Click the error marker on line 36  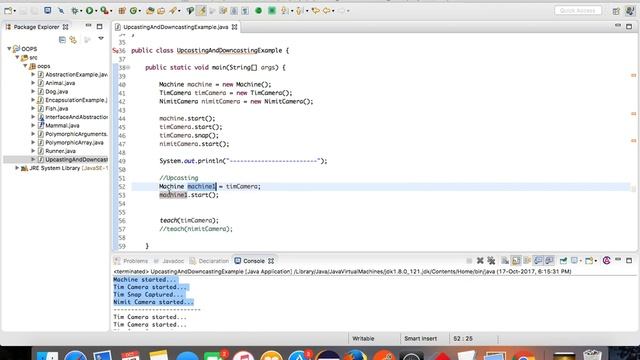click(115, 51)
